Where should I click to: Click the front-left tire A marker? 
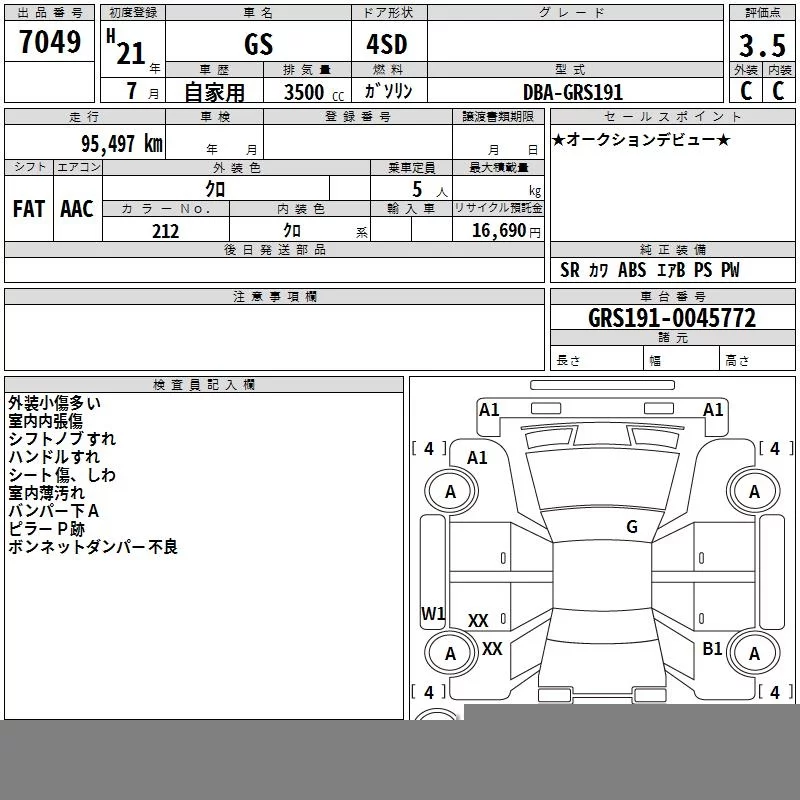coord(451,492)
